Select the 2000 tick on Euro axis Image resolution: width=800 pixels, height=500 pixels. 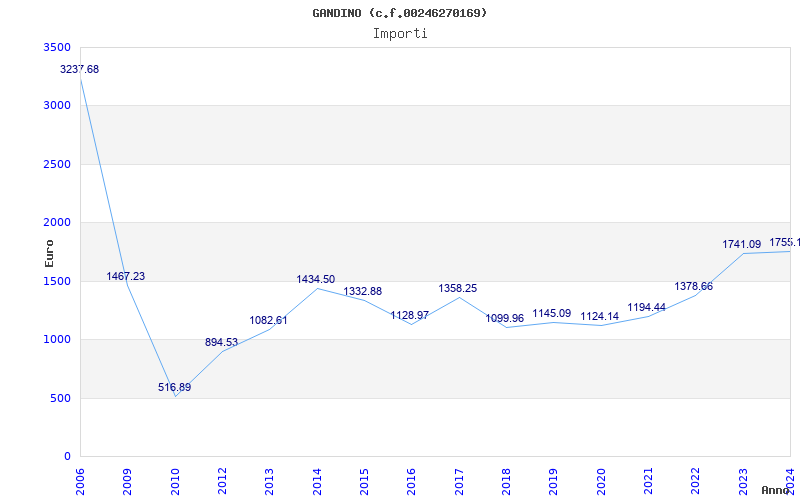tap(57, 222)
